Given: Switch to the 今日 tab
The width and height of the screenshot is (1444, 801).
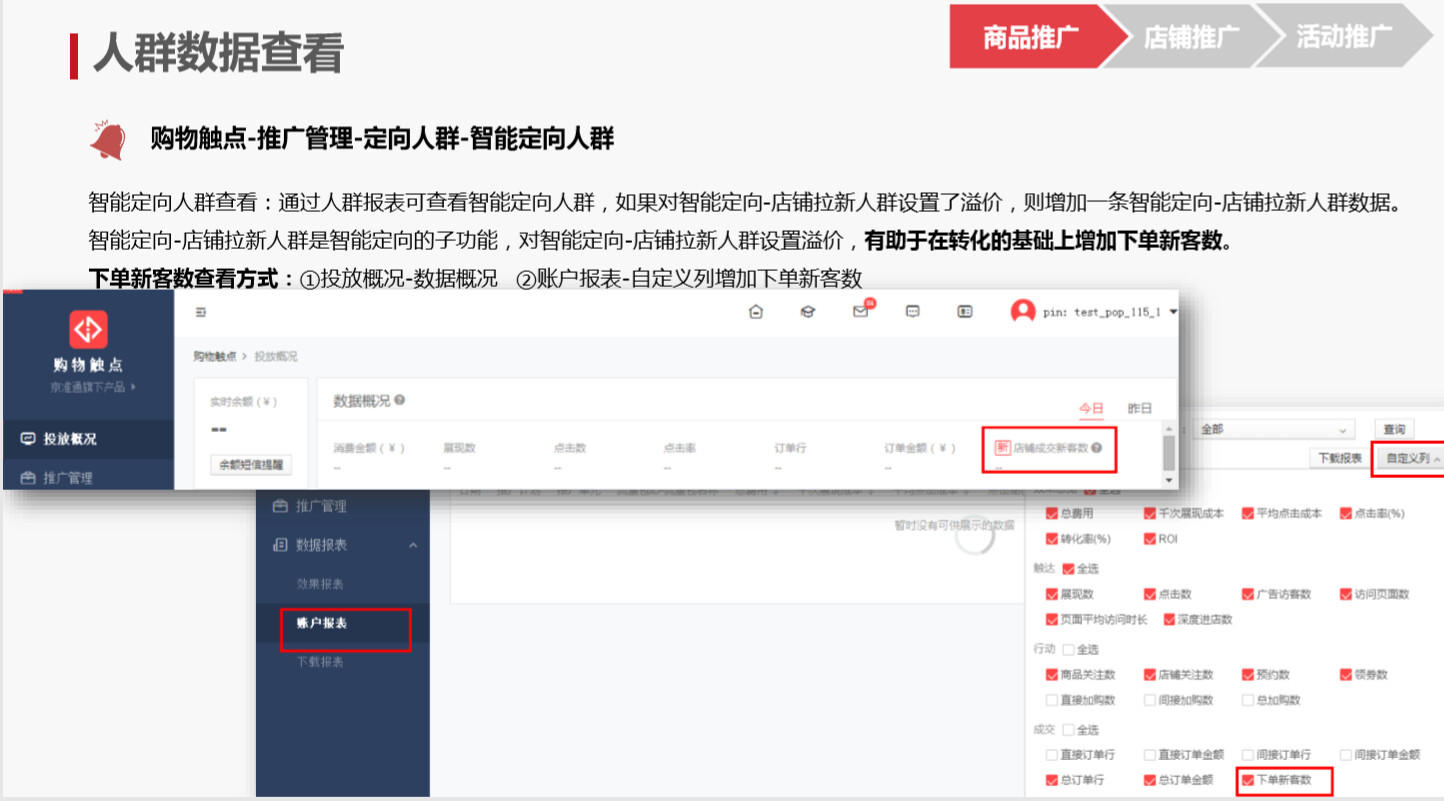Looking at the screenshot, I should [1091, 408].
